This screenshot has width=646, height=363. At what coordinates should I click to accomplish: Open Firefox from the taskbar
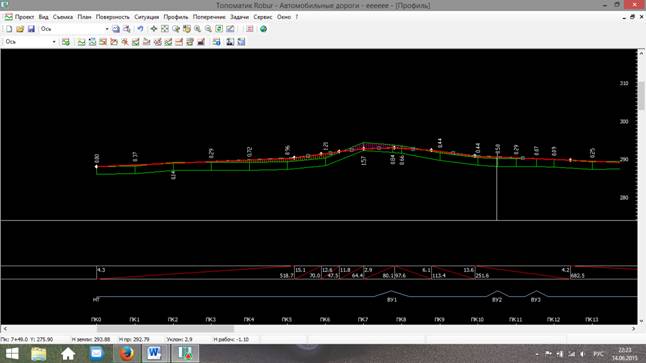126,354
